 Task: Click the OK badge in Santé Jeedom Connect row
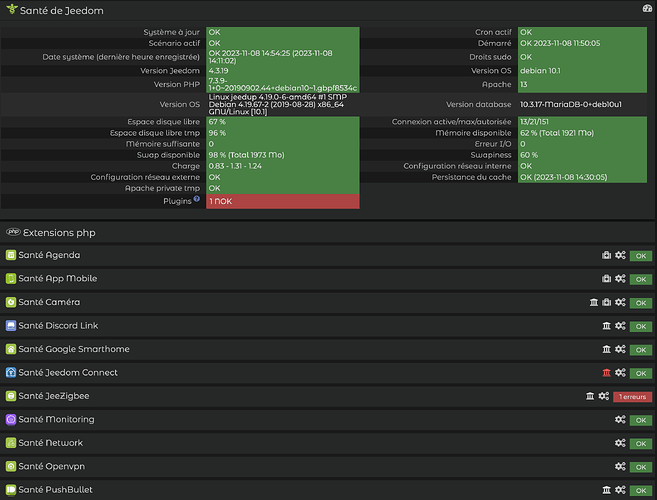coord(641,373)
